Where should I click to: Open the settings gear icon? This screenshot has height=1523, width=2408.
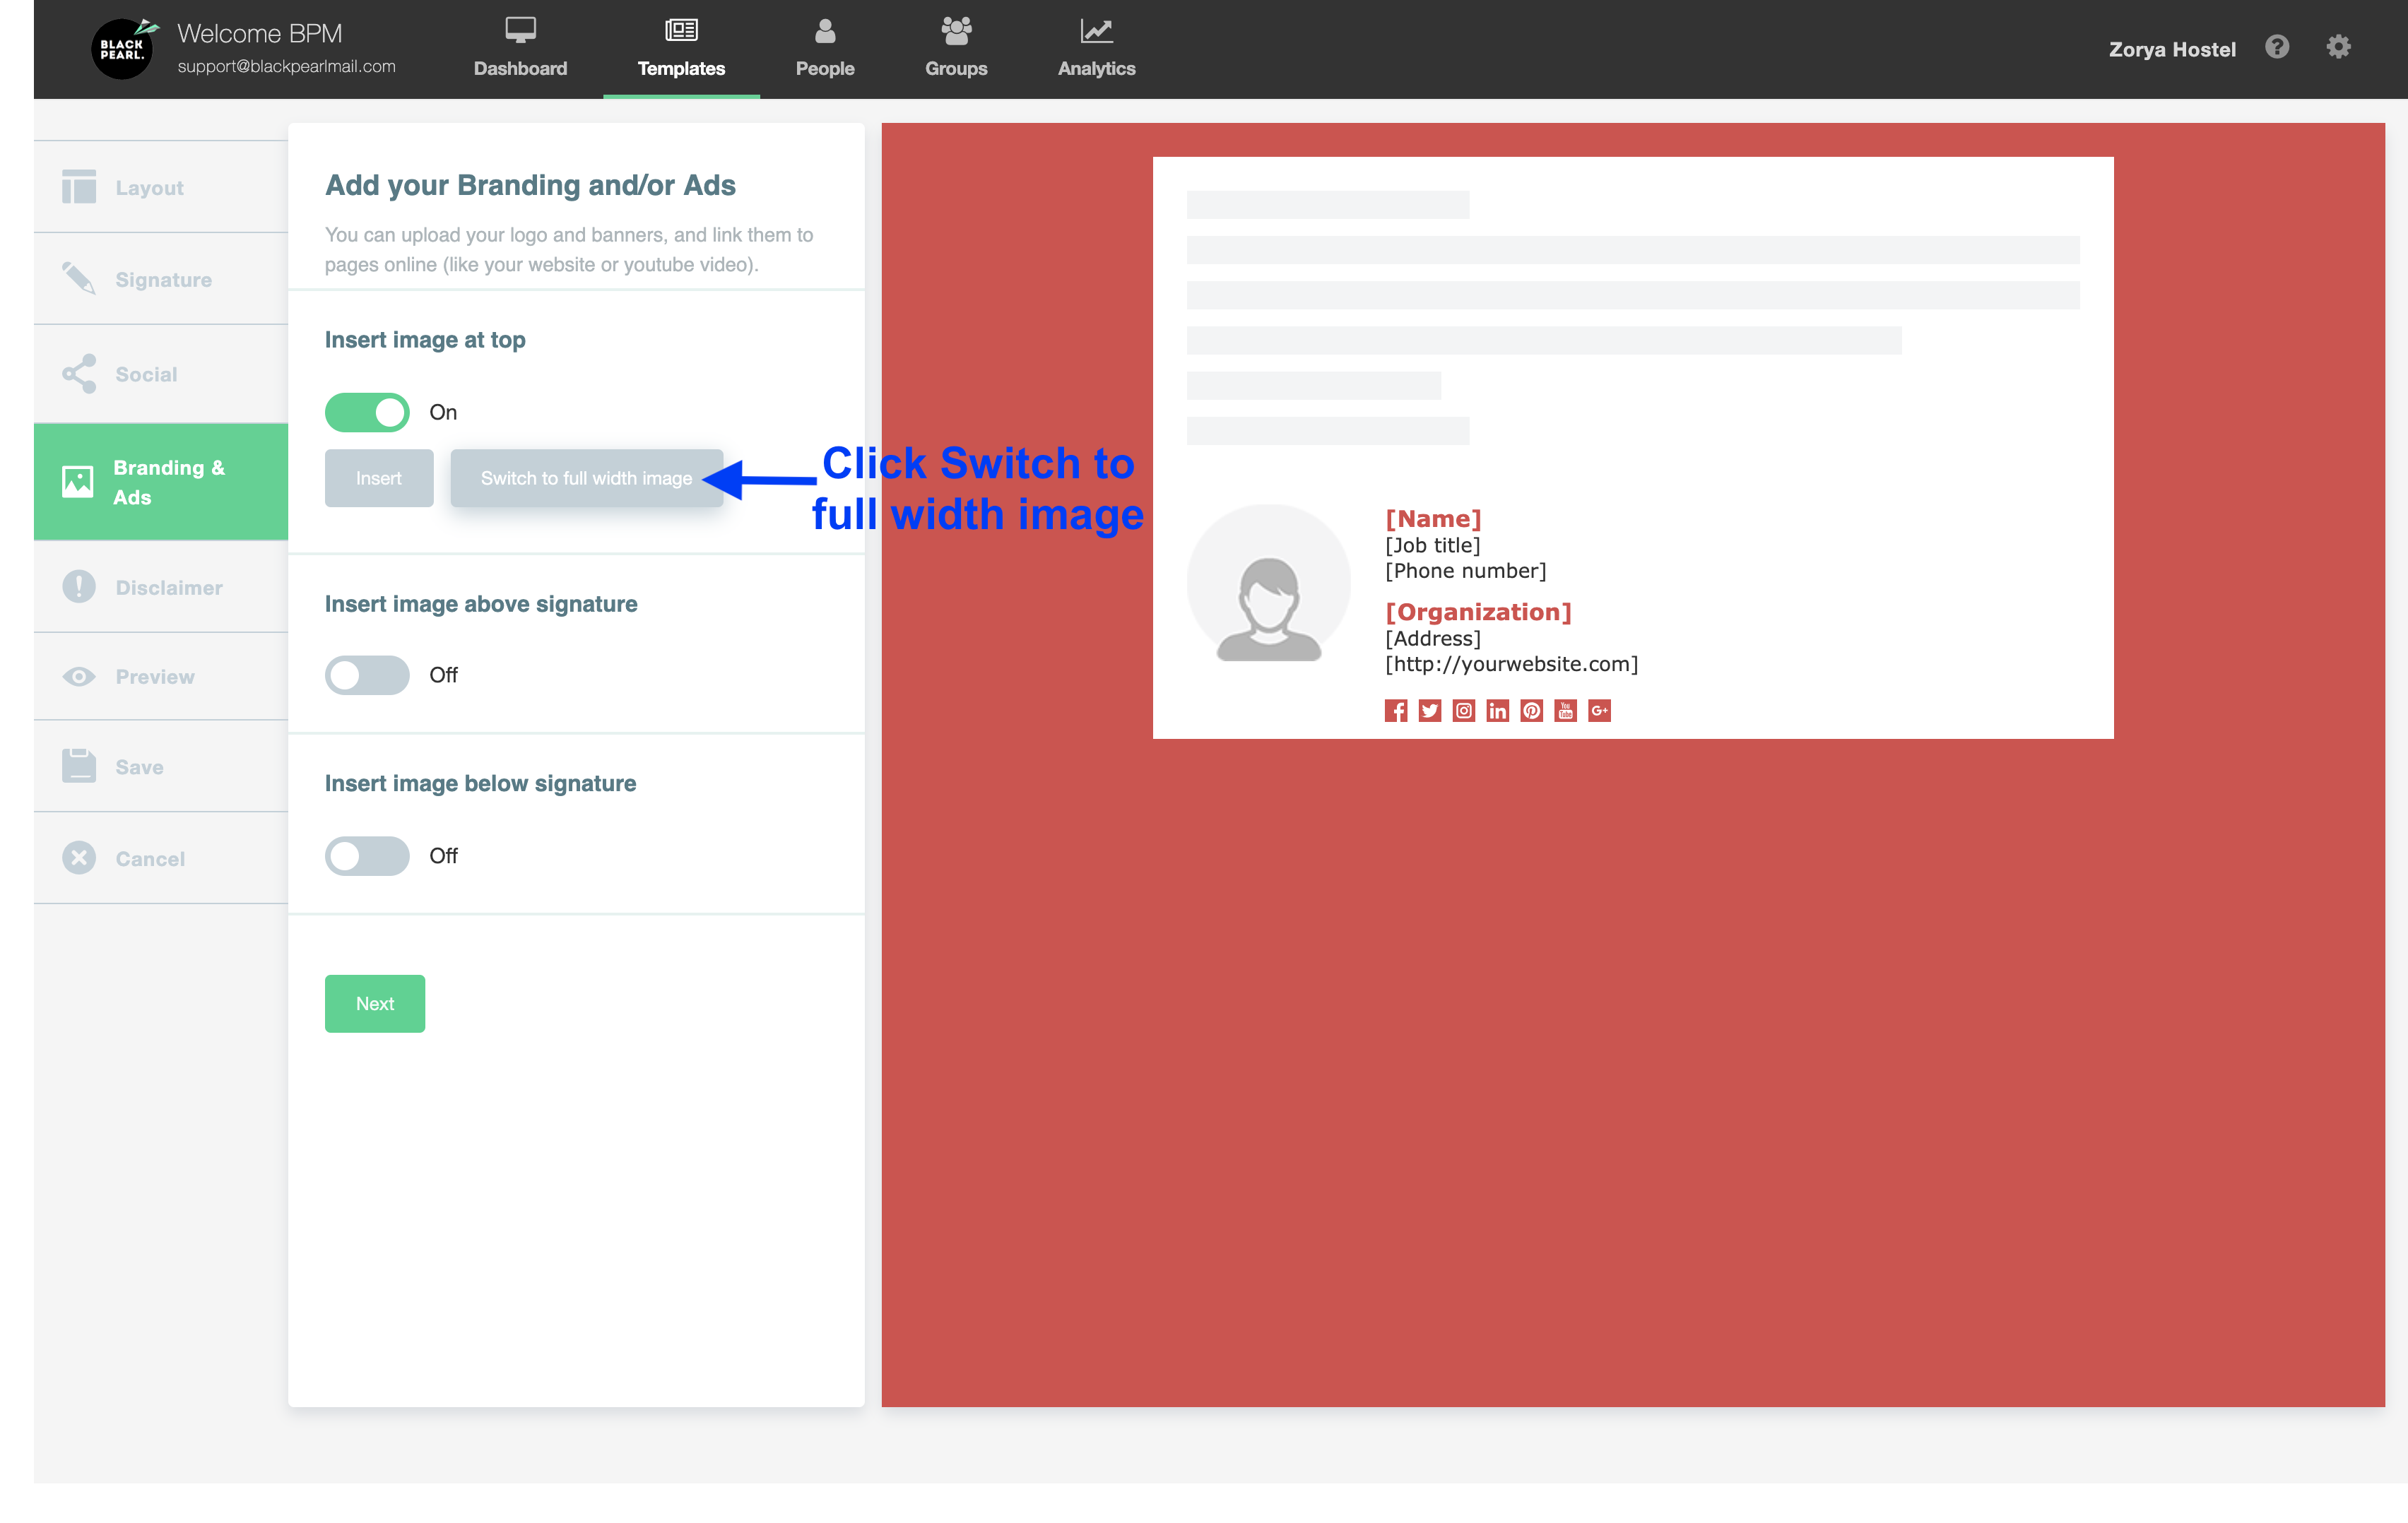2338,47
